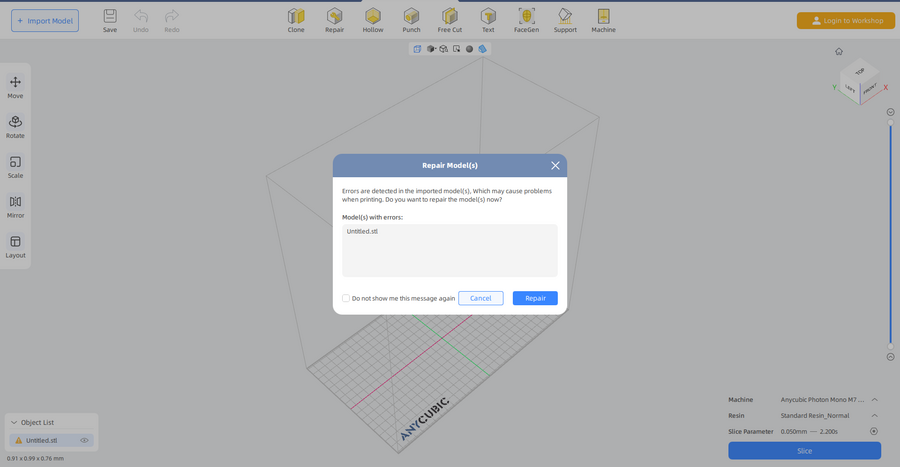Click the 0.050mm — 2.200s parameter value
The image size is (900, 467).
pyautogui.click(x=809, y=431)
